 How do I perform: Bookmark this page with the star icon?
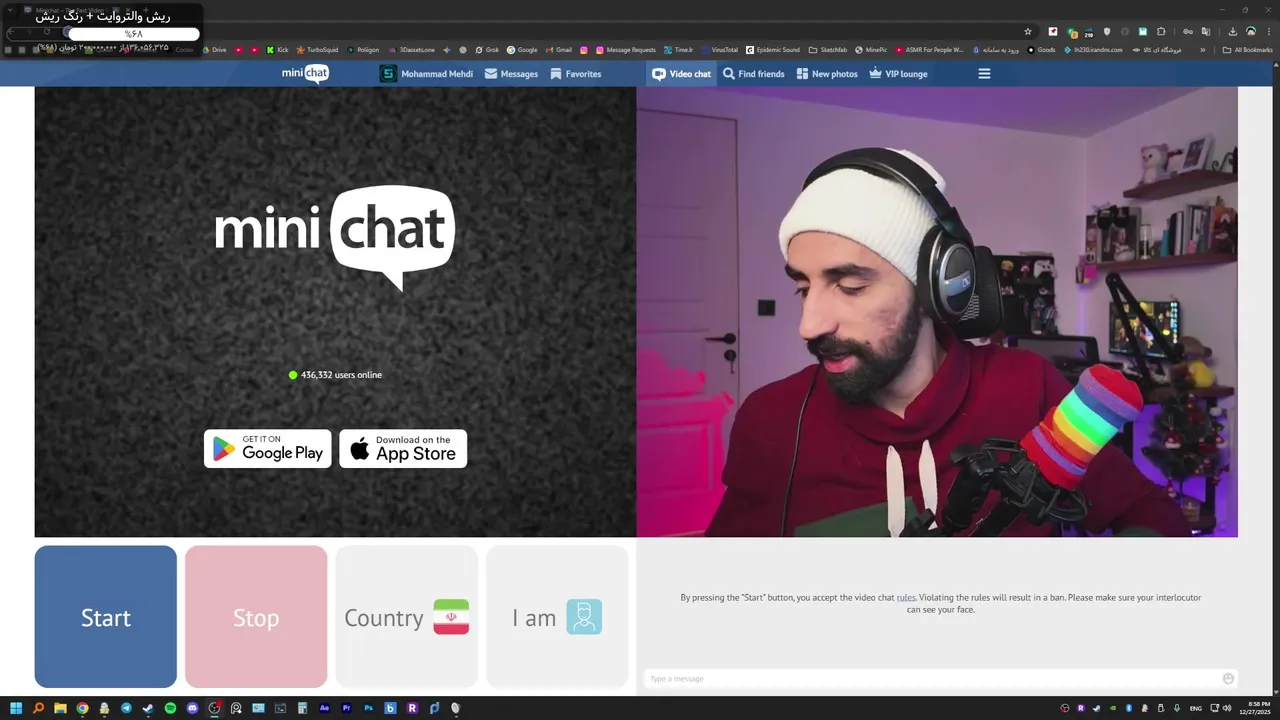pos(1028,32)
